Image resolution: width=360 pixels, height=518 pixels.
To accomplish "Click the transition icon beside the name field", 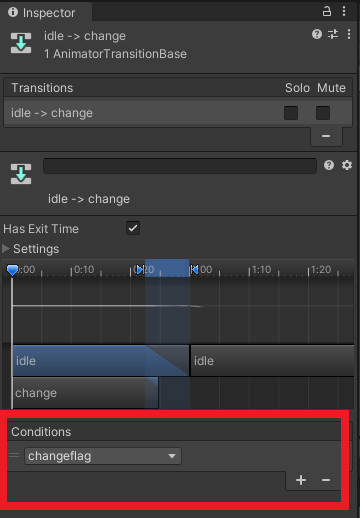I will [x=21, y=174].
